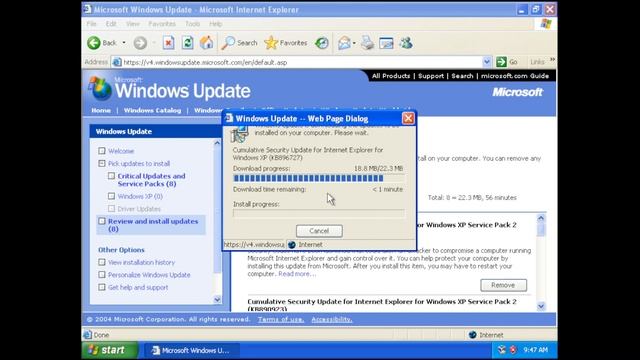Click the dialog's computer download icon

coord(239,134)
